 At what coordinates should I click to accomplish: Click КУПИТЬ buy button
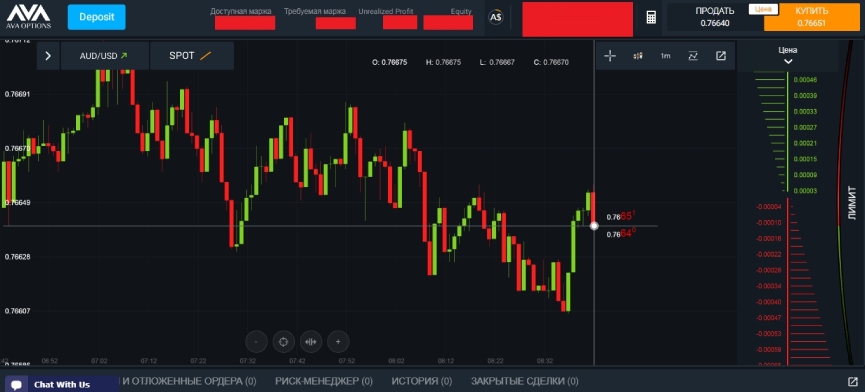811,17
